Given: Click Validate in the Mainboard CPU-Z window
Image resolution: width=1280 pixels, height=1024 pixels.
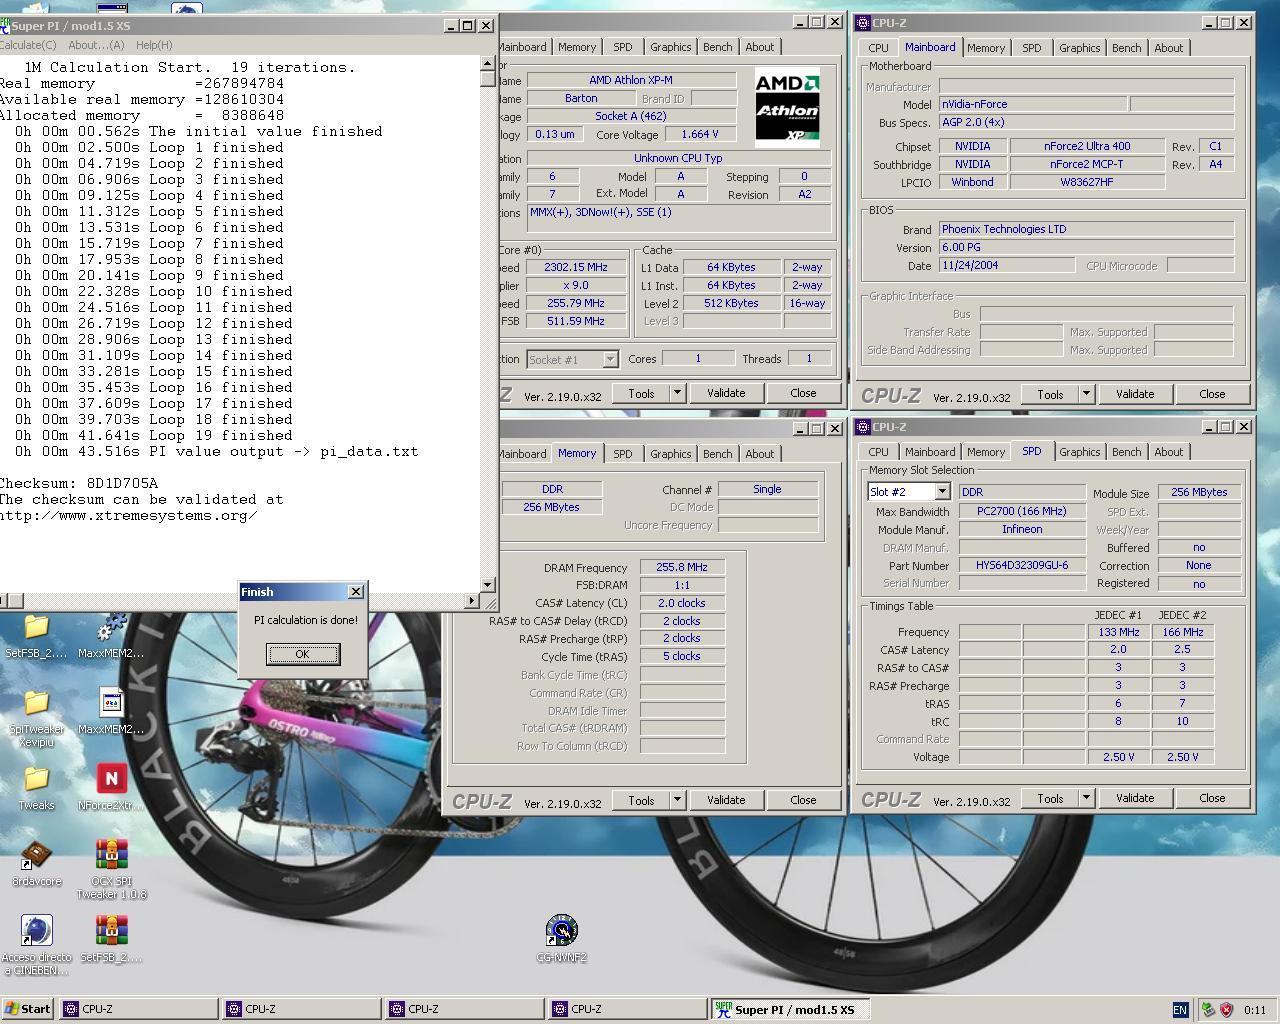Looking at the screenshot, I should [x=1135, y=394].
